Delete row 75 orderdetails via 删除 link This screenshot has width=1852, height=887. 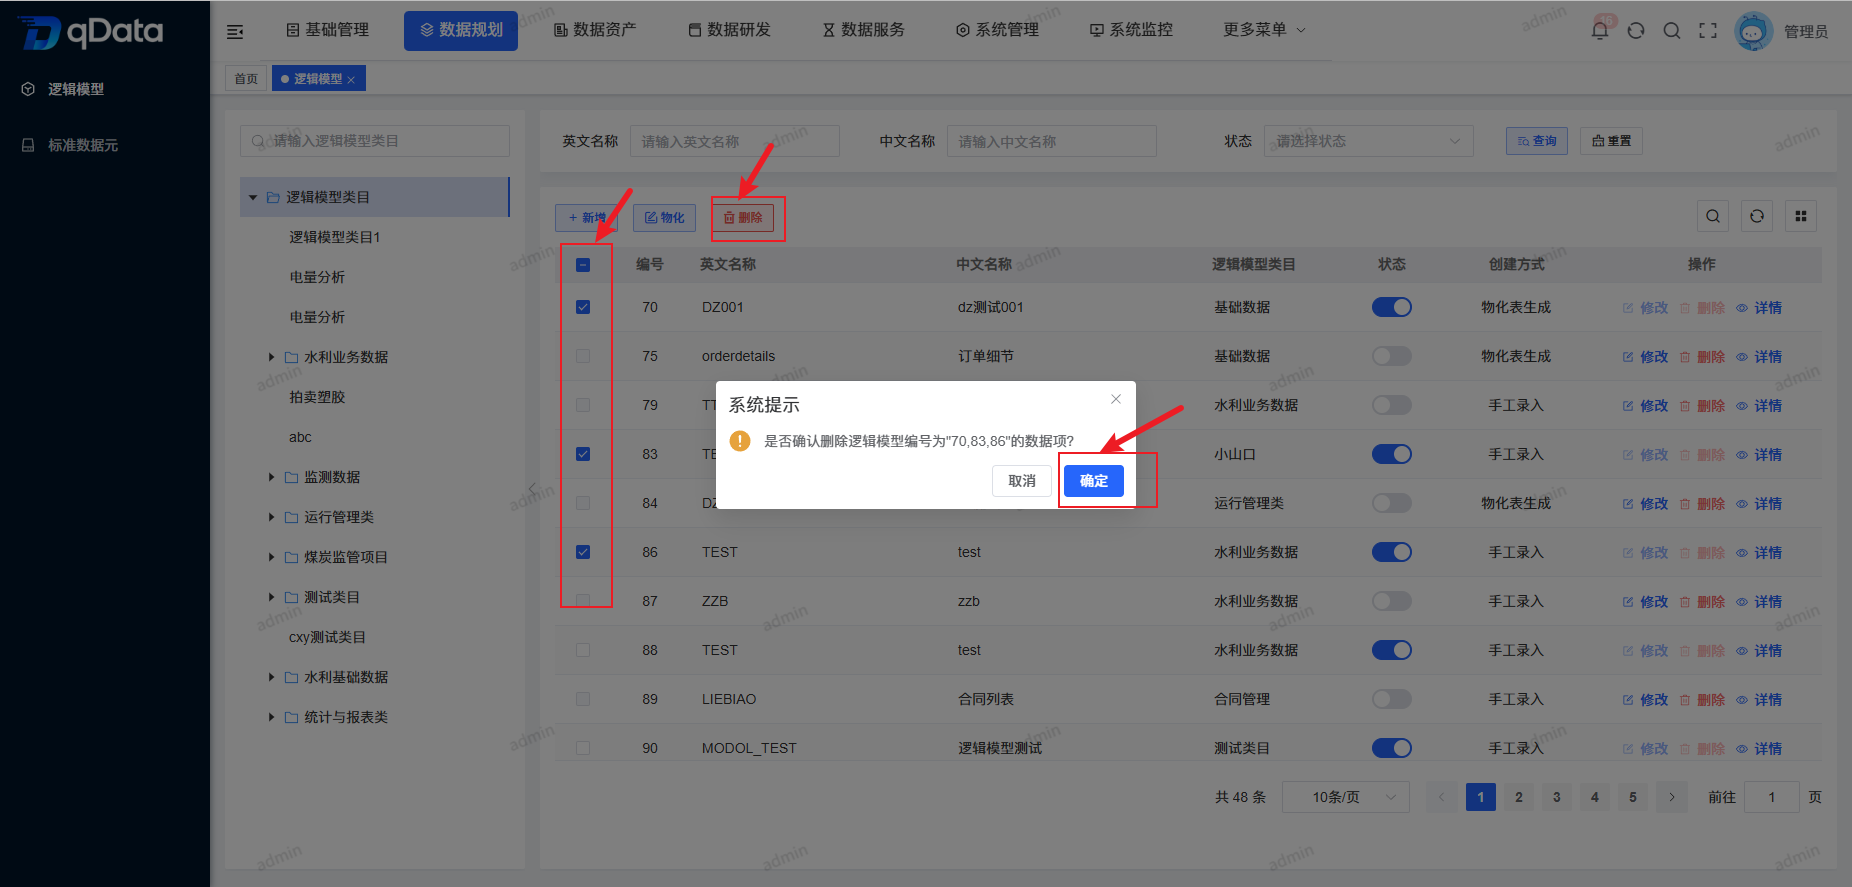(1702, 357)
